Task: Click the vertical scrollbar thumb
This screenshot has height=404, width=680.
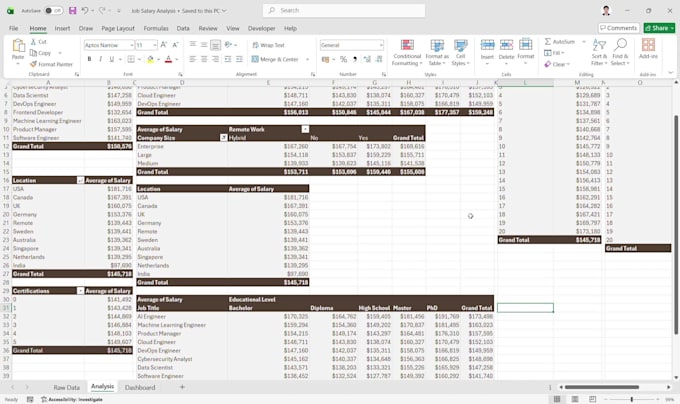Action: click(675, 225)
